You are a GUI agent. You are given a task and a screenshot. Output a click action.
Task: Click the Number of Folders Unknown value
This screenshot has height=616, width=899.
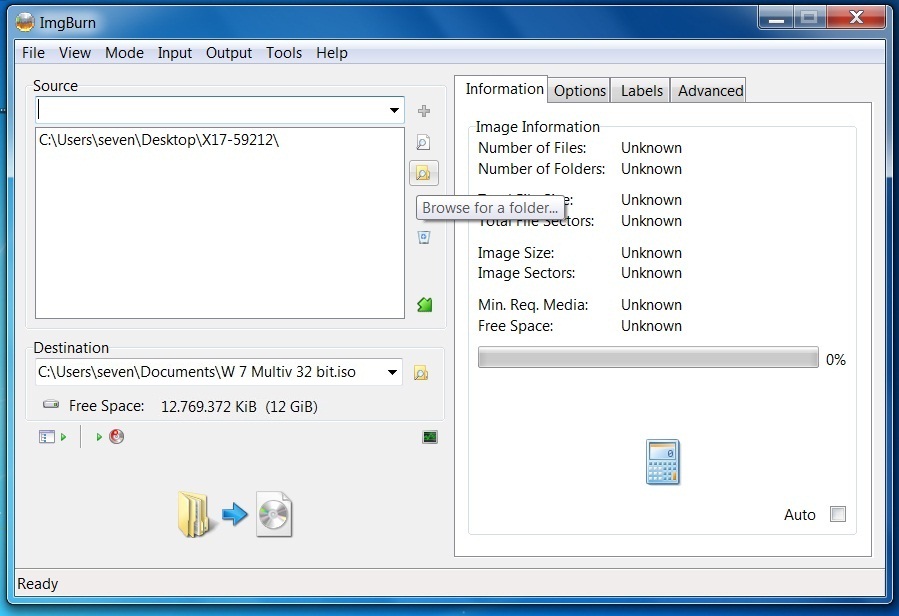[651, 169]
